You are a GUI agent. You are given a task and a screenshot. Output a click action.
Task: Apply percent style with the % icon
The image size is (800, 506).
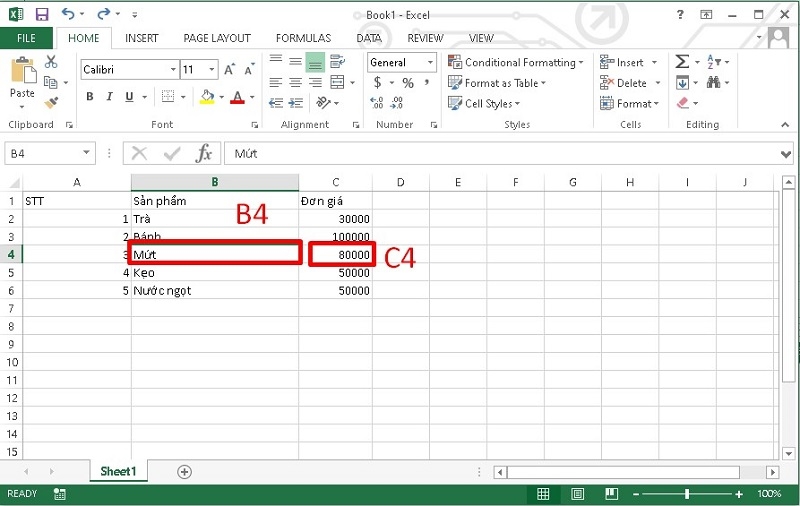(x=408, y=83)
